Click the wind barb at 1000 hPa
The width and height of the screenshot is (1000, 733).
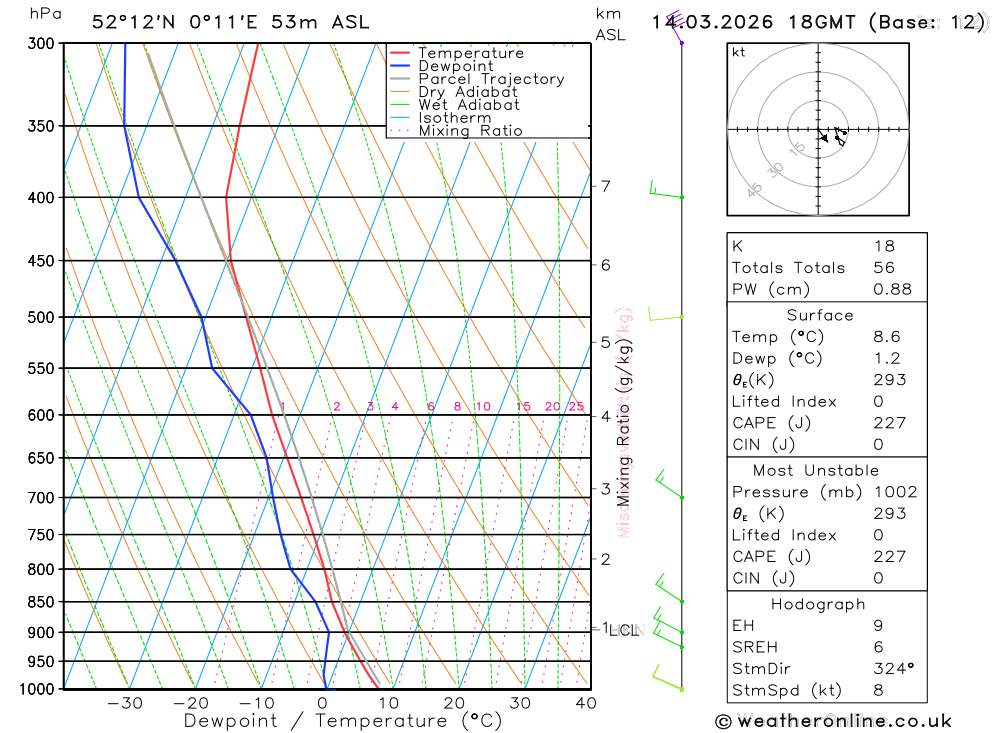tap(667, 678)
